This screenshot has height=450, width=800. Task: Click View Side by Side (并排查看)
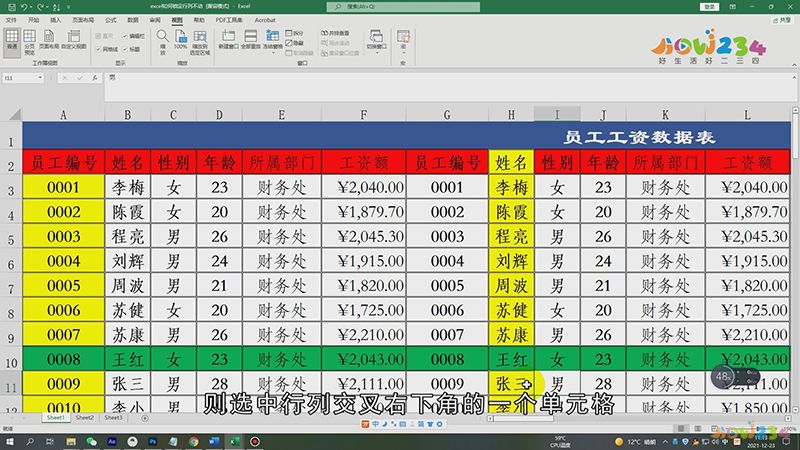pyautogui.click(x=335, y=33)
